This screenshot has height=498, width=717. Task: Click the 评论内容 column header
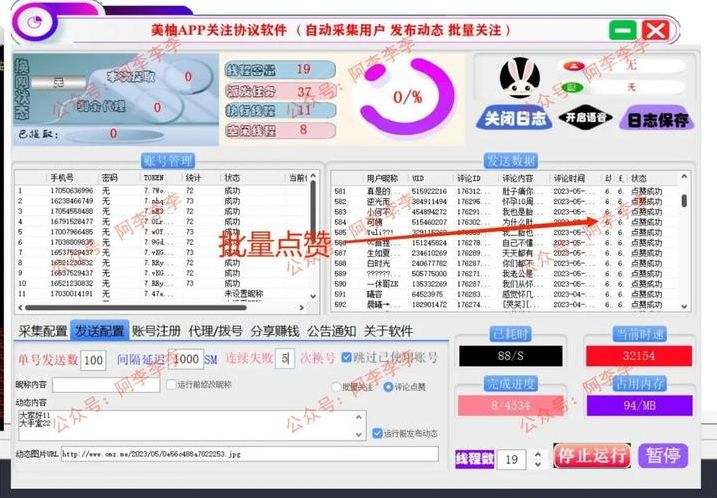518,178
